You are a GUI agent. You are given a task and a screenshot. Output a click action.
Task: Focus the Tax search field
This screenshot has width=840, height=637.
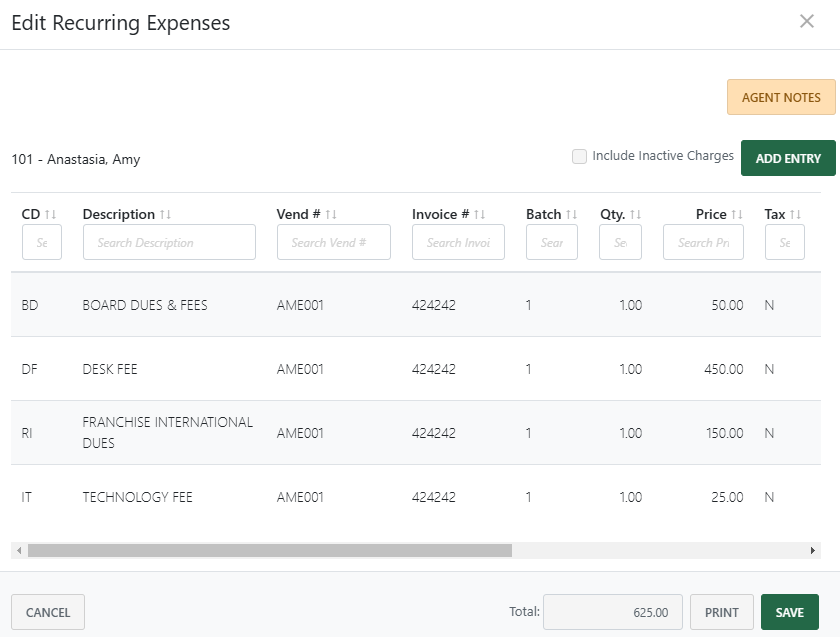pos(785,242)
